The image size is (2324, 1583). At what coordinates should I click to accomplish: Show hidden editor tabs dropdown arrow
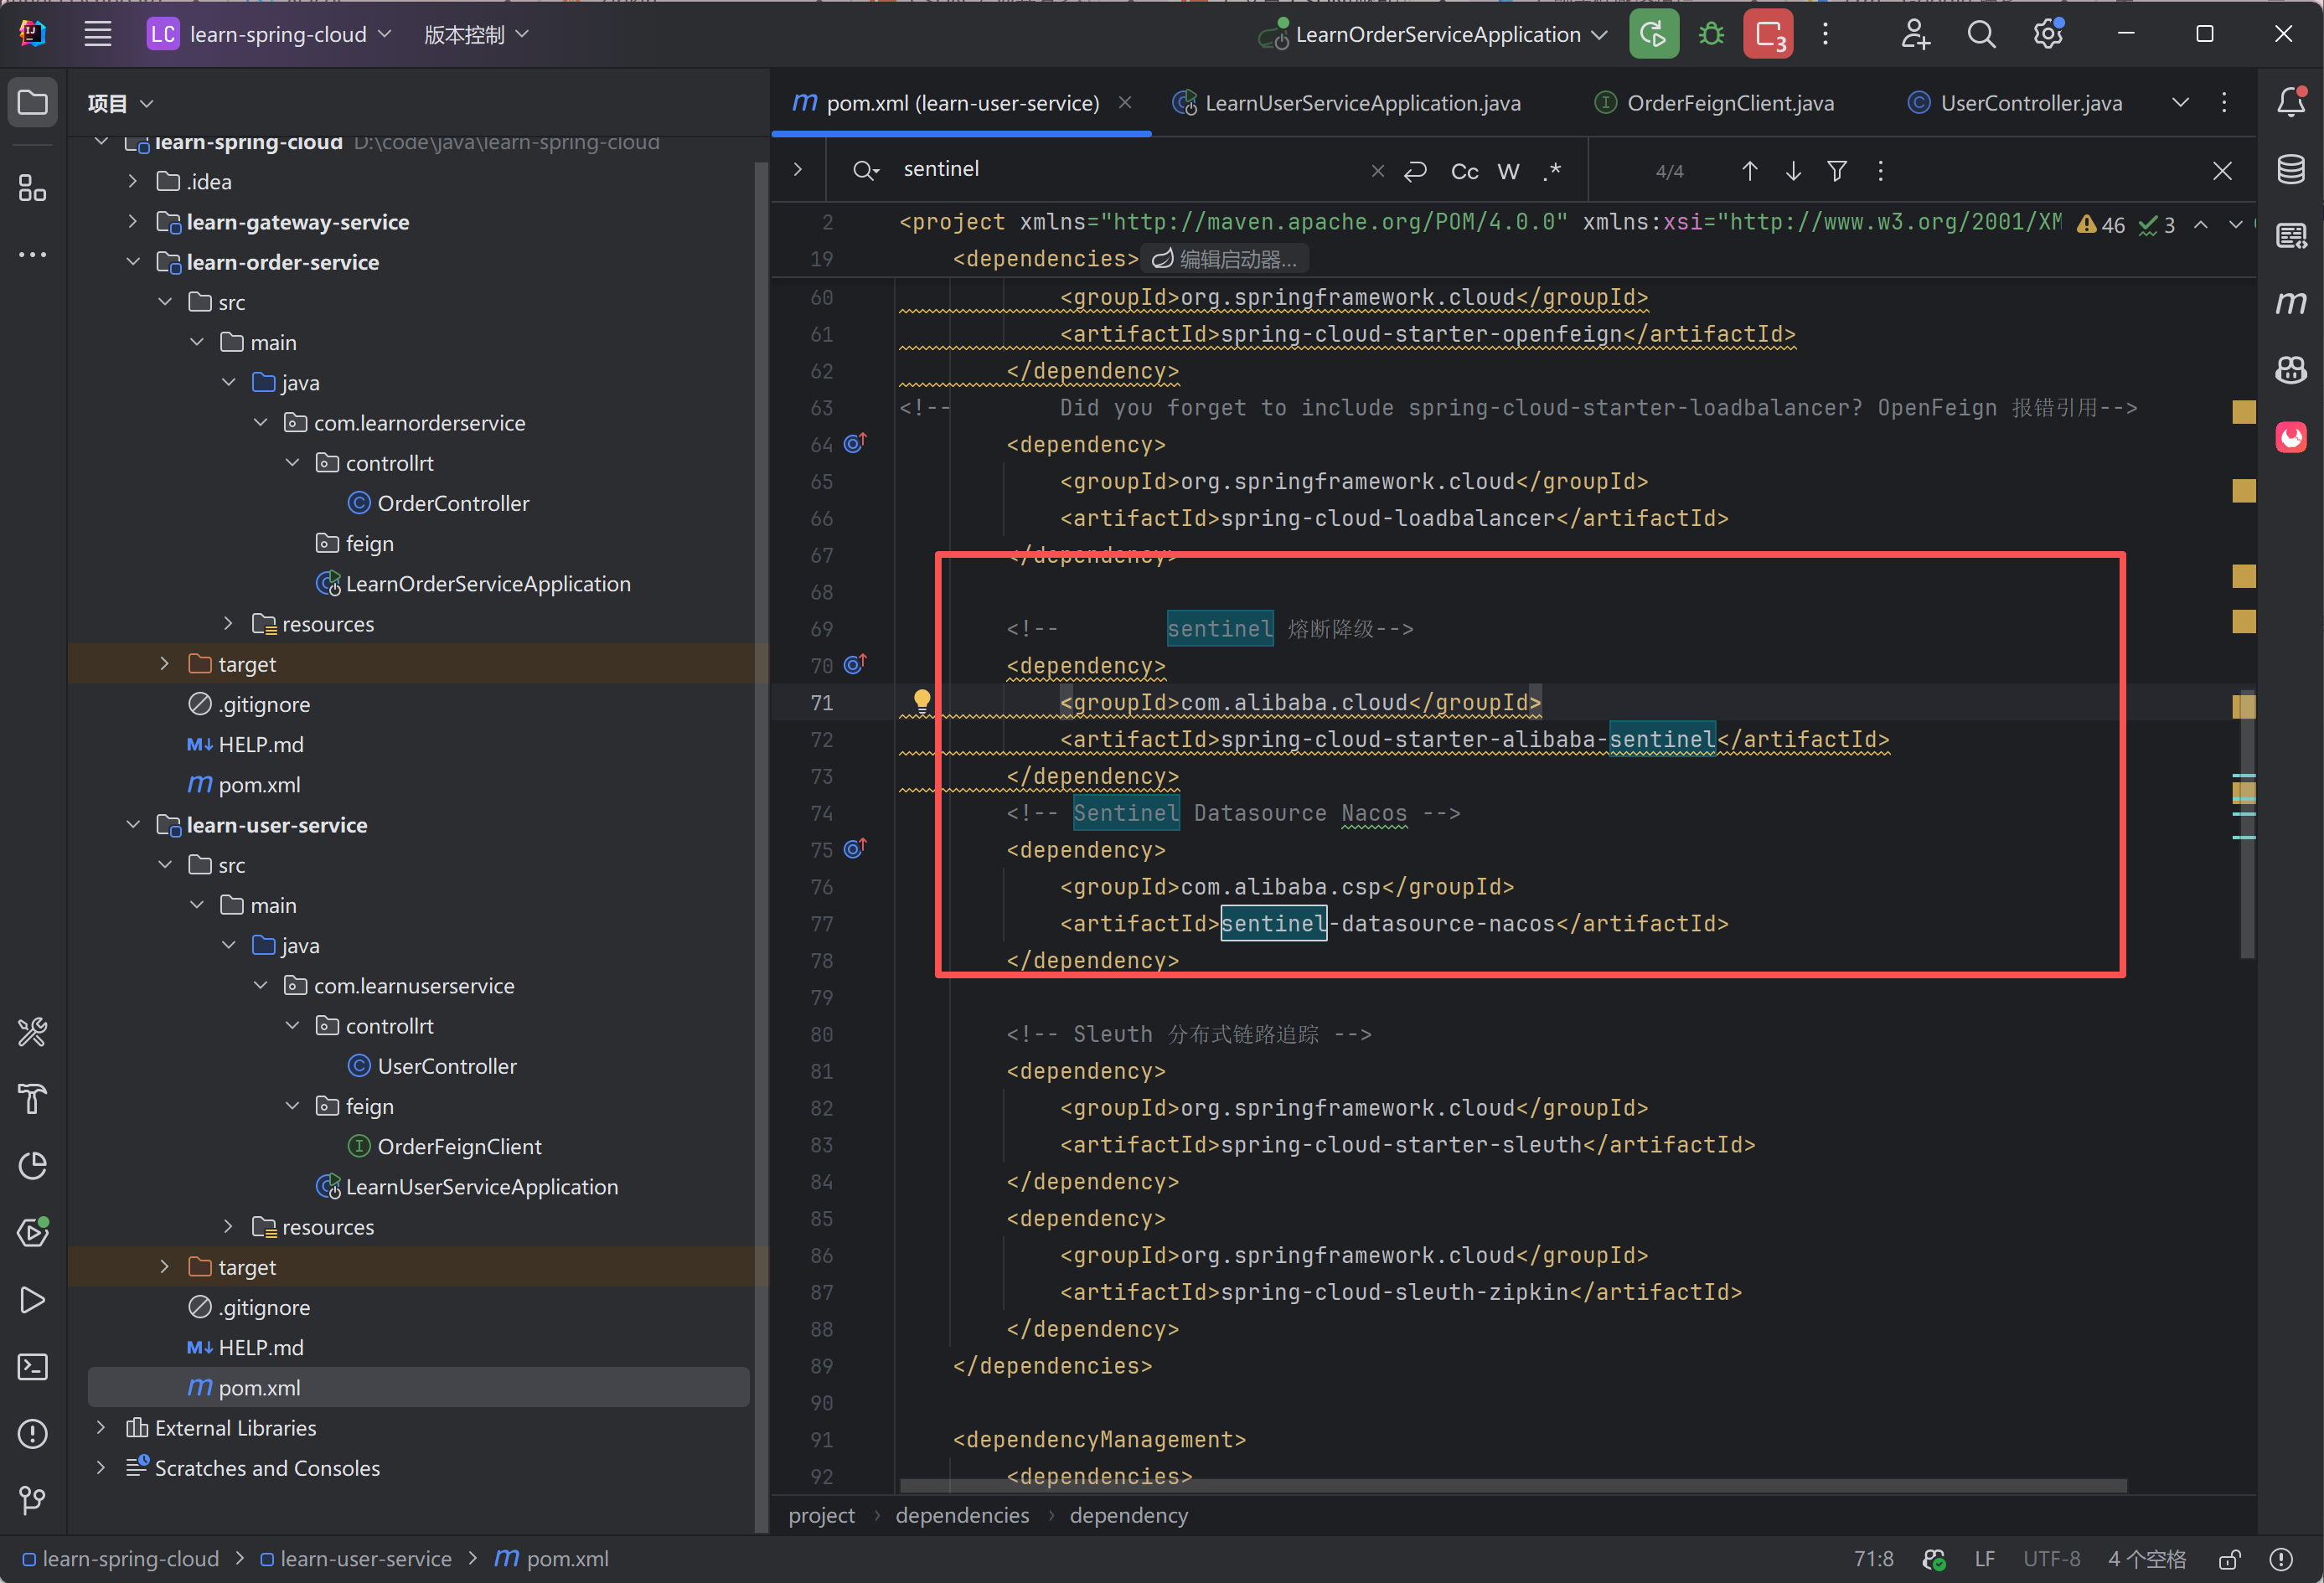click(2181, 102)
